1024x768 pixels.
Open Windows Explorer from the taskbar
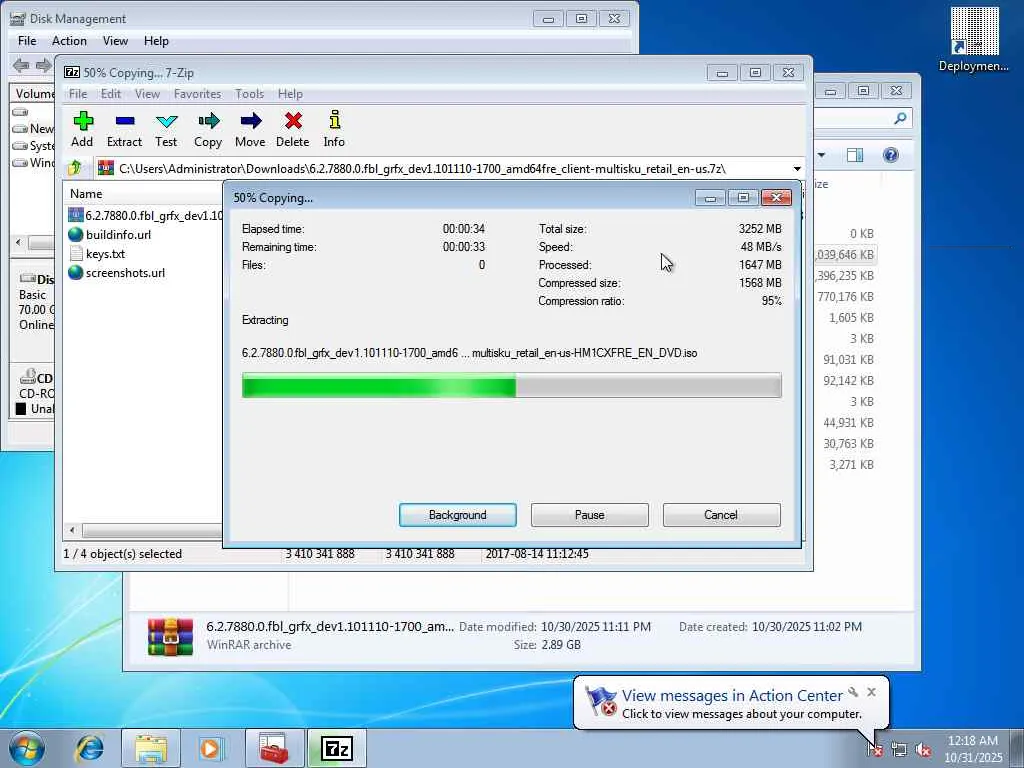point(151,748)
